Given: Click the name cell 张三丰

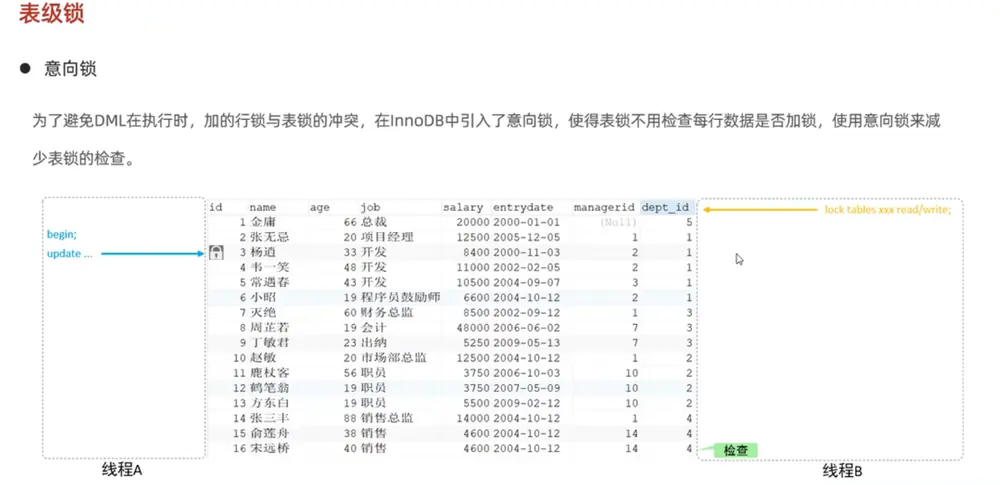Looking at the screenshot, I should click(x=269, y=418).
